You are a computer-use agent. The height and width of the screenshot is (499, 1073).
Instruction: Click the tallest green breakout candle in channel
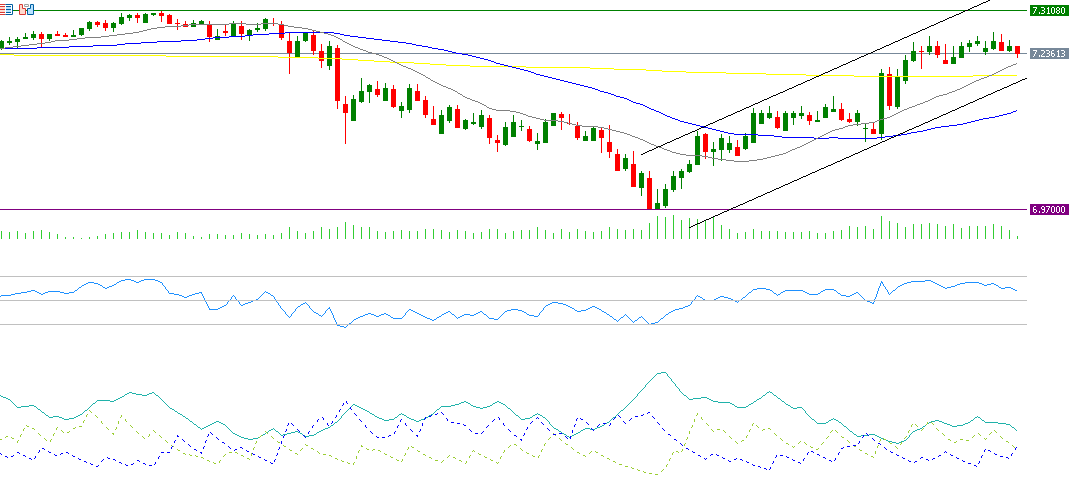[883, 102]
